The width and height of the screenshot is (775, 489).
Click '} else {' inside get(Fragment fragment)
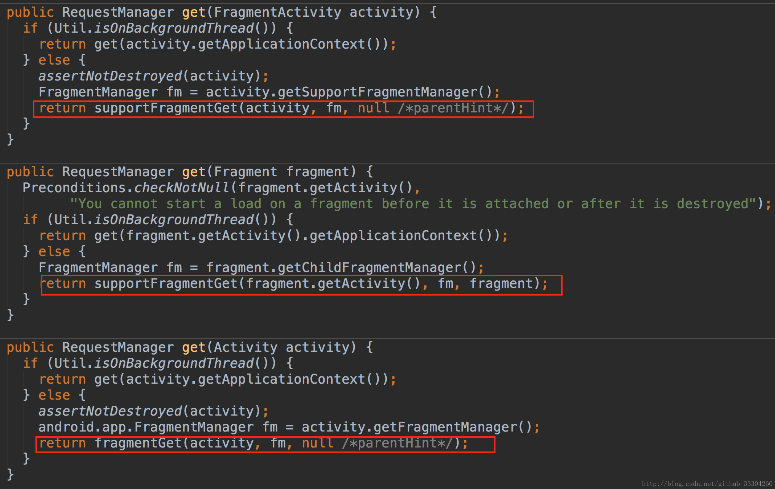pos(54,252)
